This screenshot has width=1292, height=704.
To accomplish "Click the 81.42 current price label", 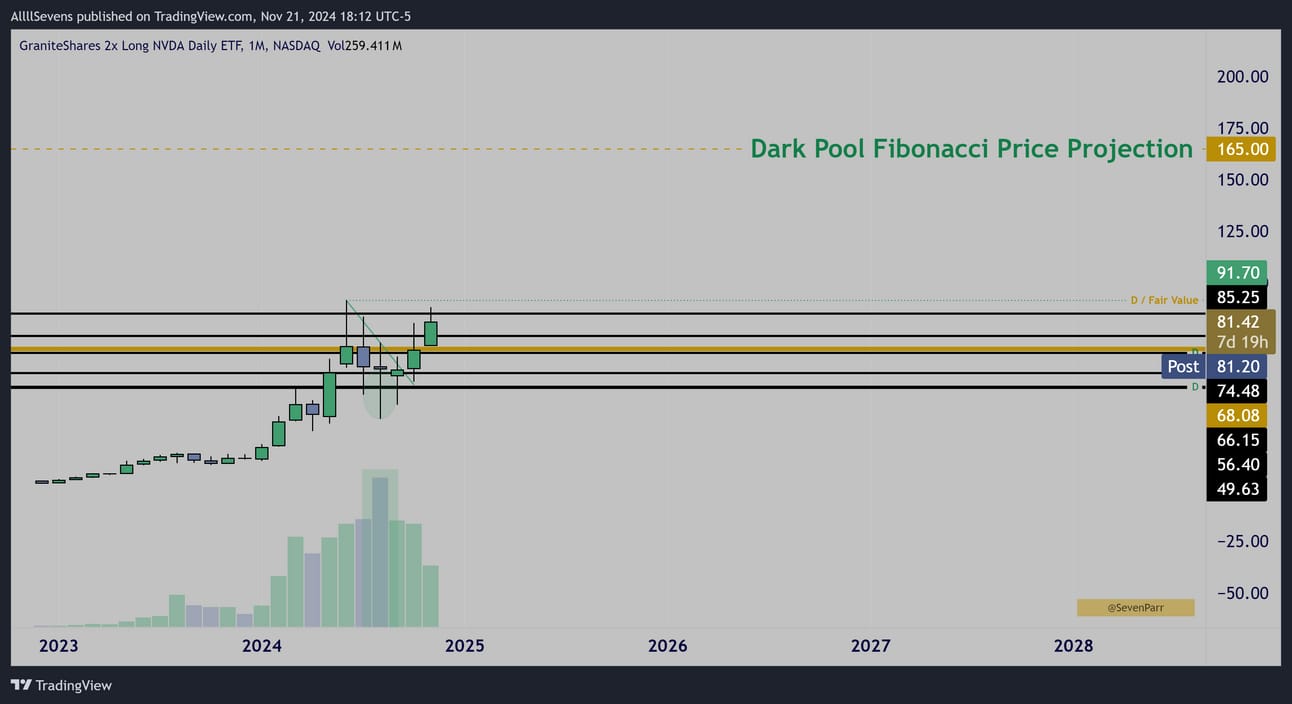I will [x=1236, y=321].
